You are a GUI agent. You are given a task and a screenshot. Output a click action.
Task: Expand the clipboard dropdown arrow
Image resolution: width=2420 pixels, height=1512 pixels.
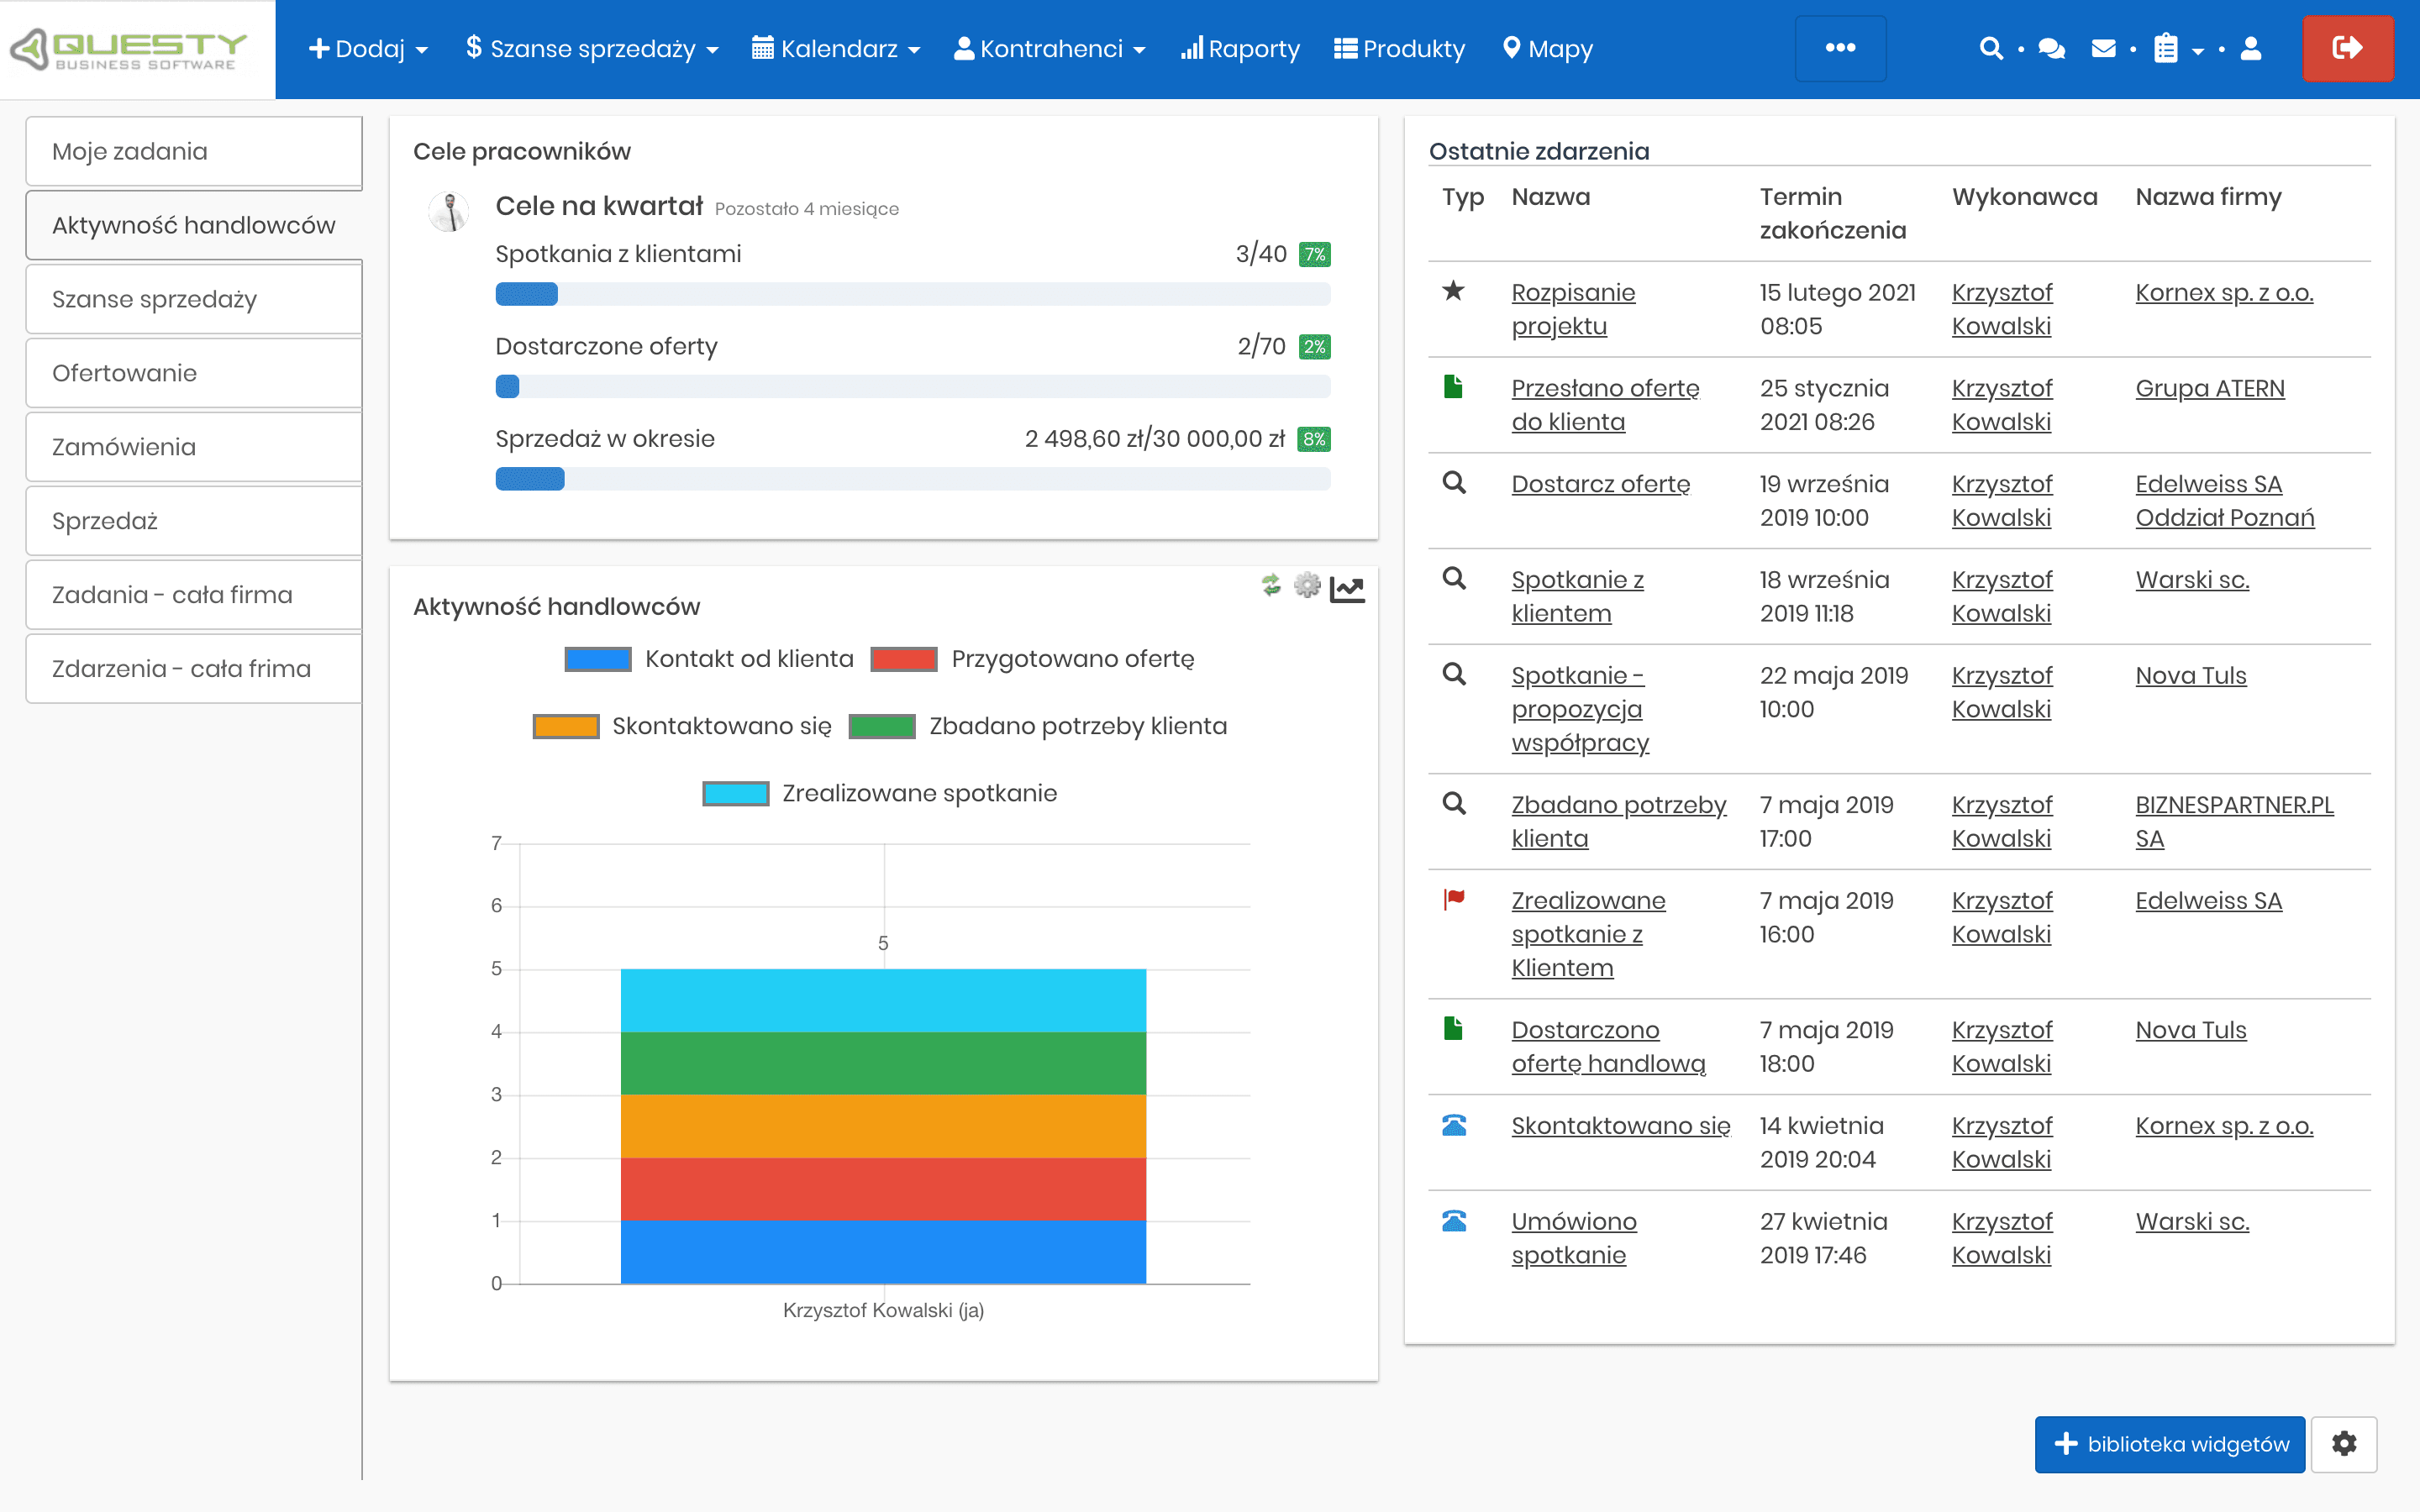[2198, 51]
